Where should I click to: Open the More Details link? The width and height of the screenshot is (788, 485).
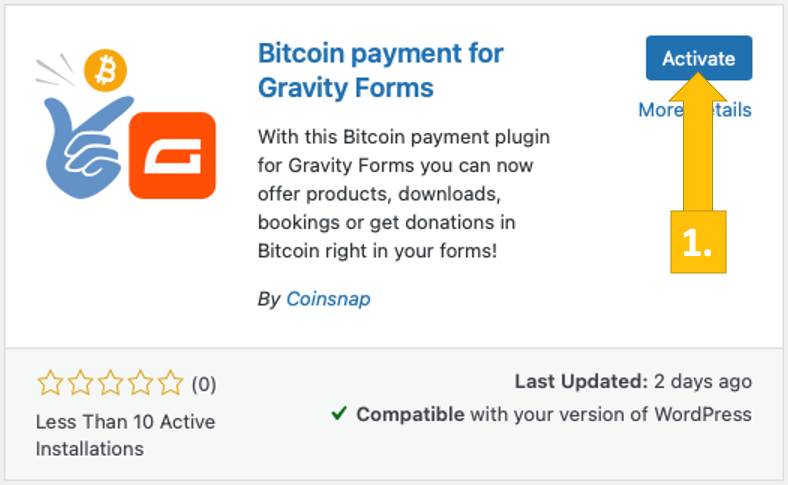660,110
